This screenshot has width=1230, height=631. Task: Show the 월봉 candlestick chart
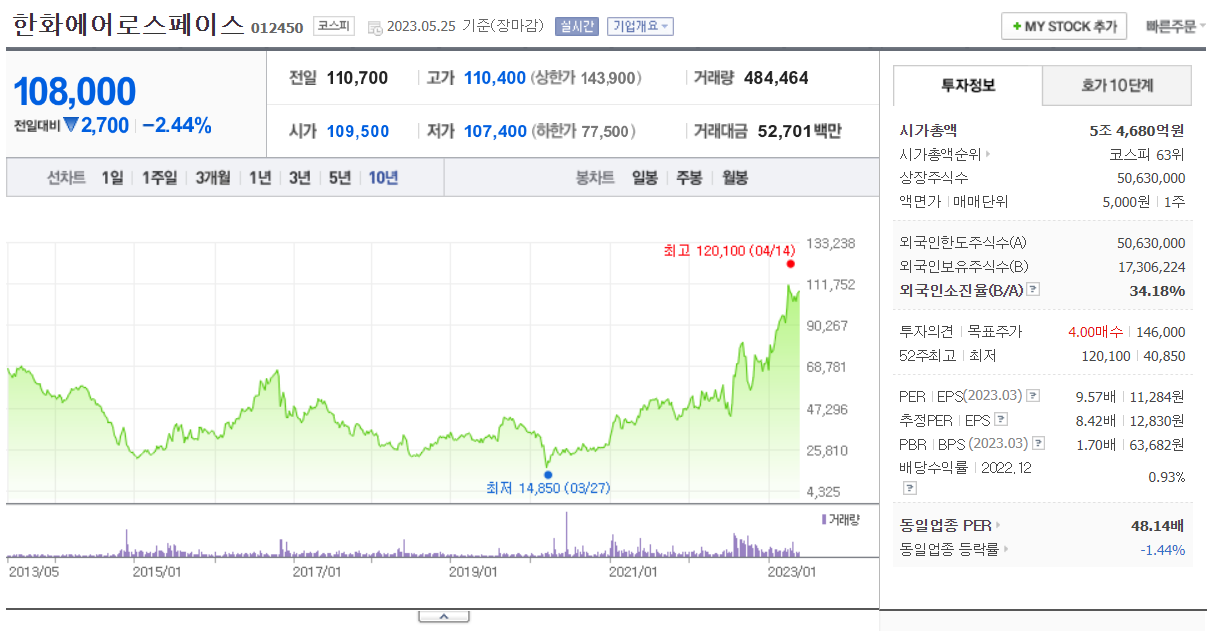click(735, 178)
